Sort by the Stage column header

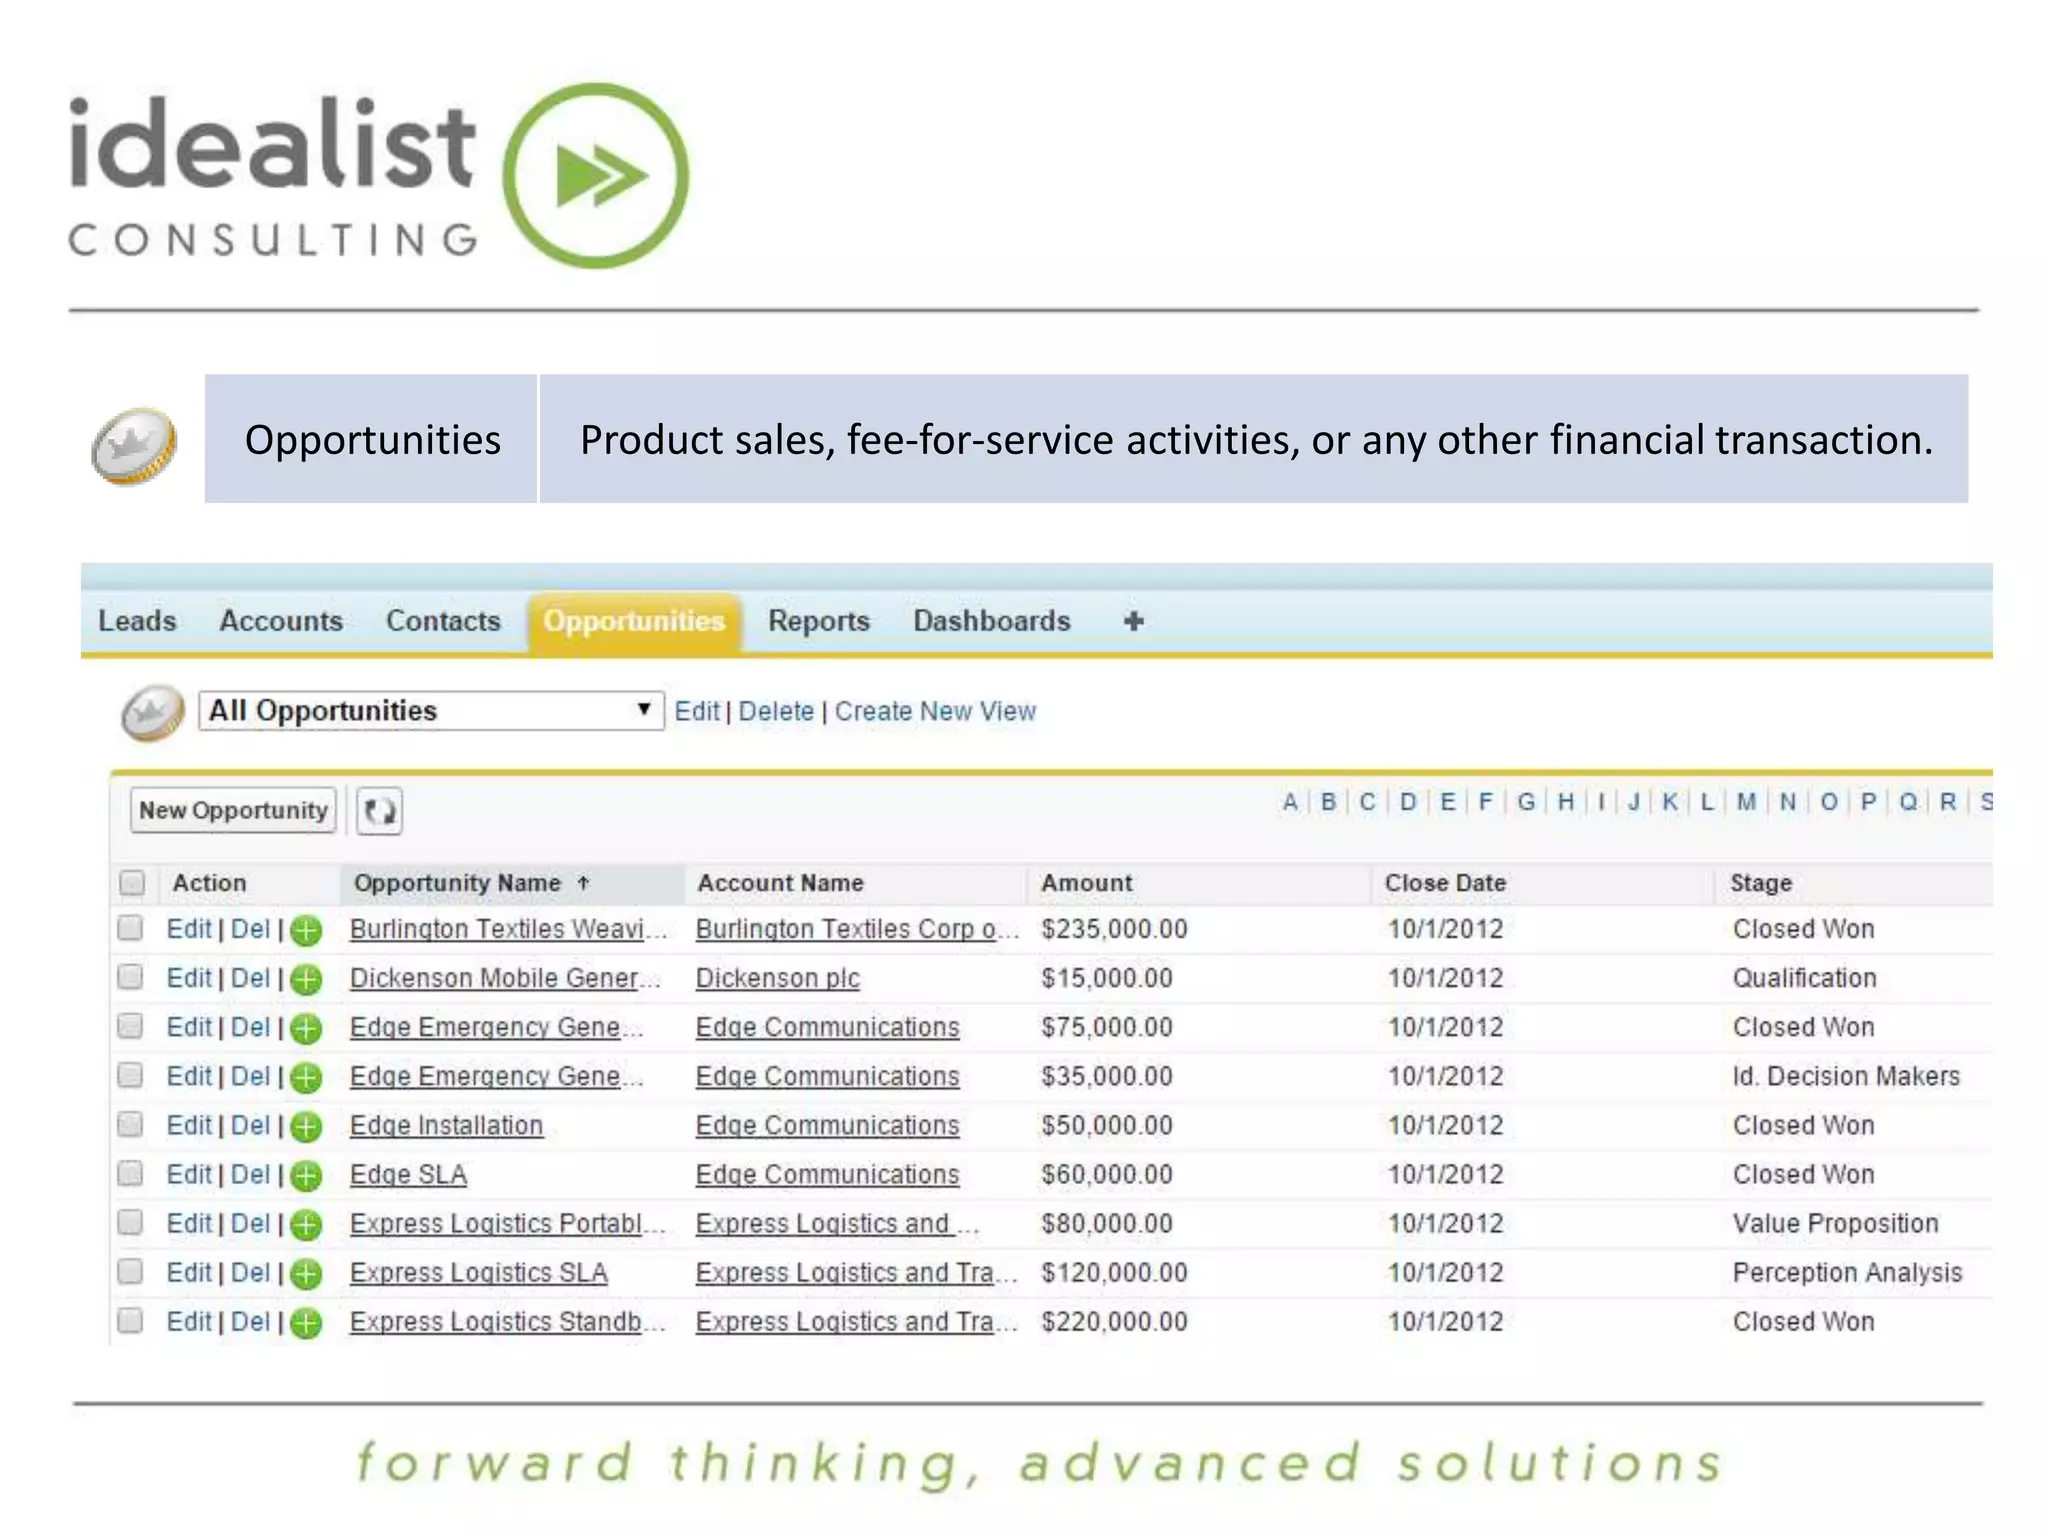click(1761, 883)
